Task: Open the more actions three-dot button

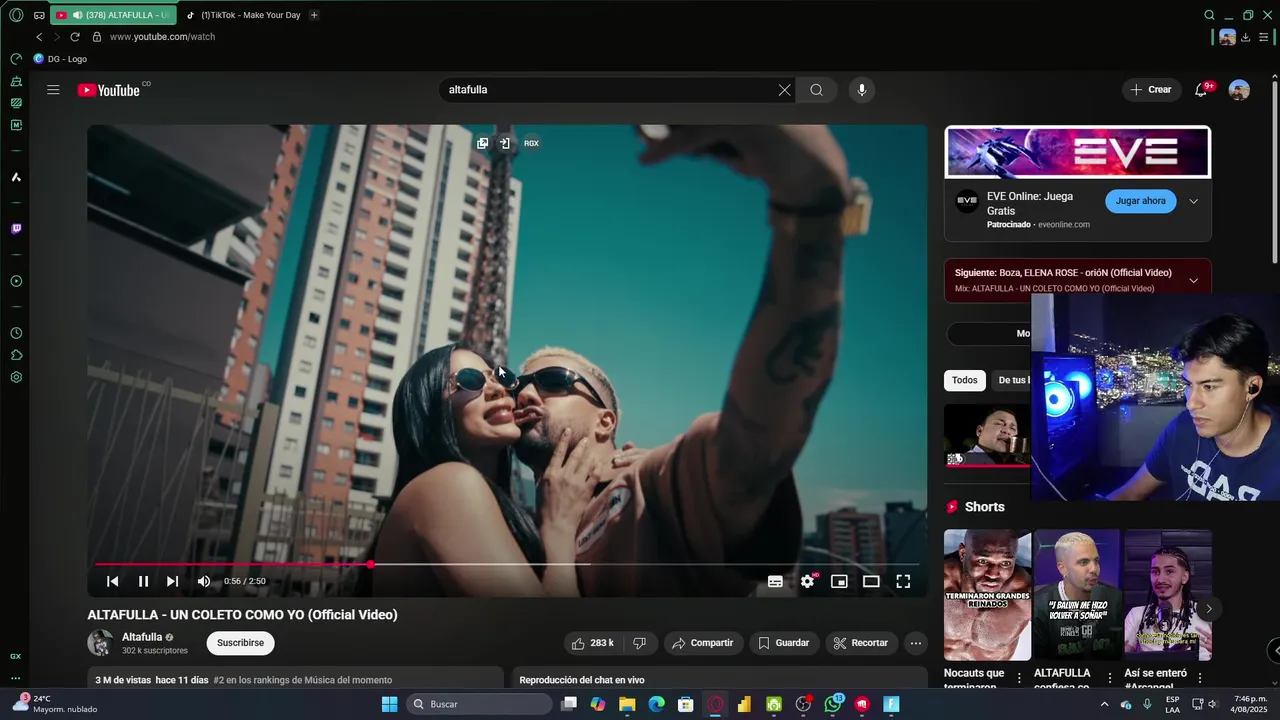Action: [916, 643]
